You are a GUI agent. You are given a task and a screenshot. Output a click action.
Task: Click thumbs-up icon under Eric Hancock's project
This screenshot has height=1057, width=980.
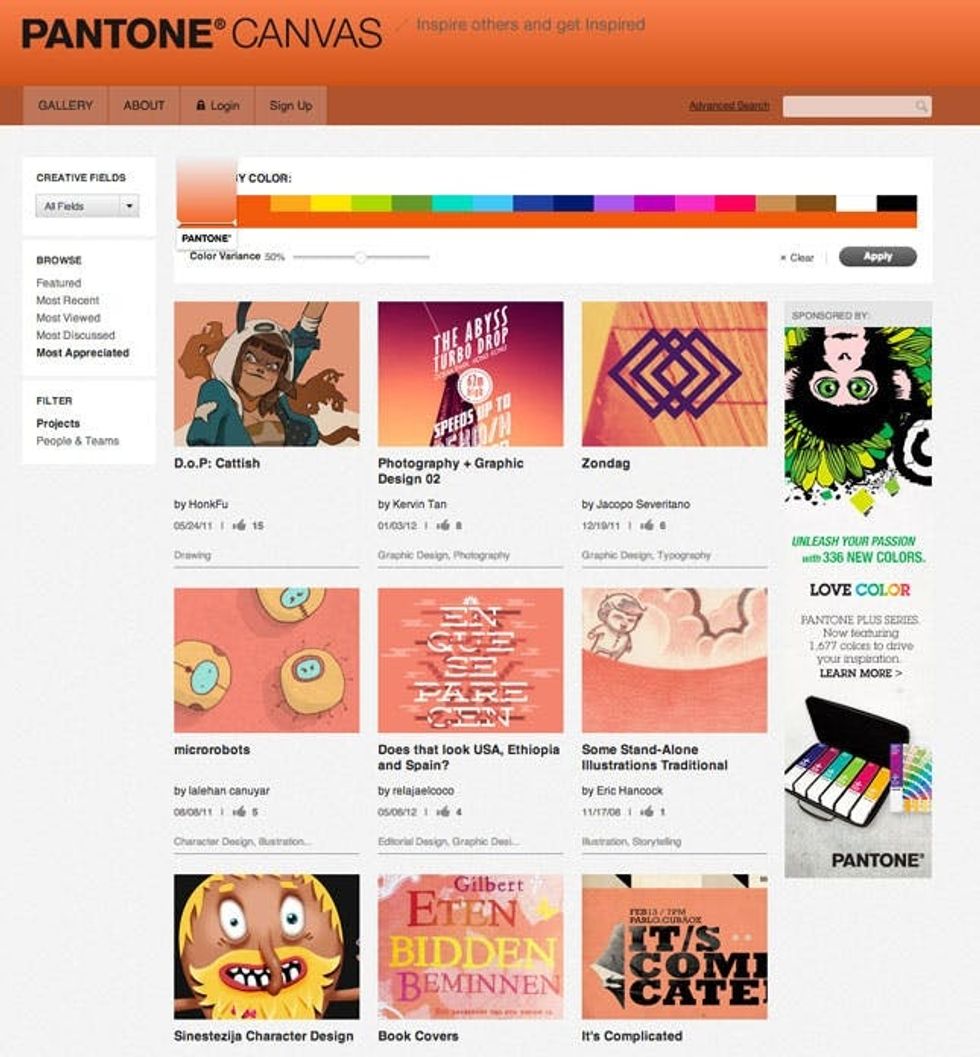pyautogui.click(x=646, y=812)
